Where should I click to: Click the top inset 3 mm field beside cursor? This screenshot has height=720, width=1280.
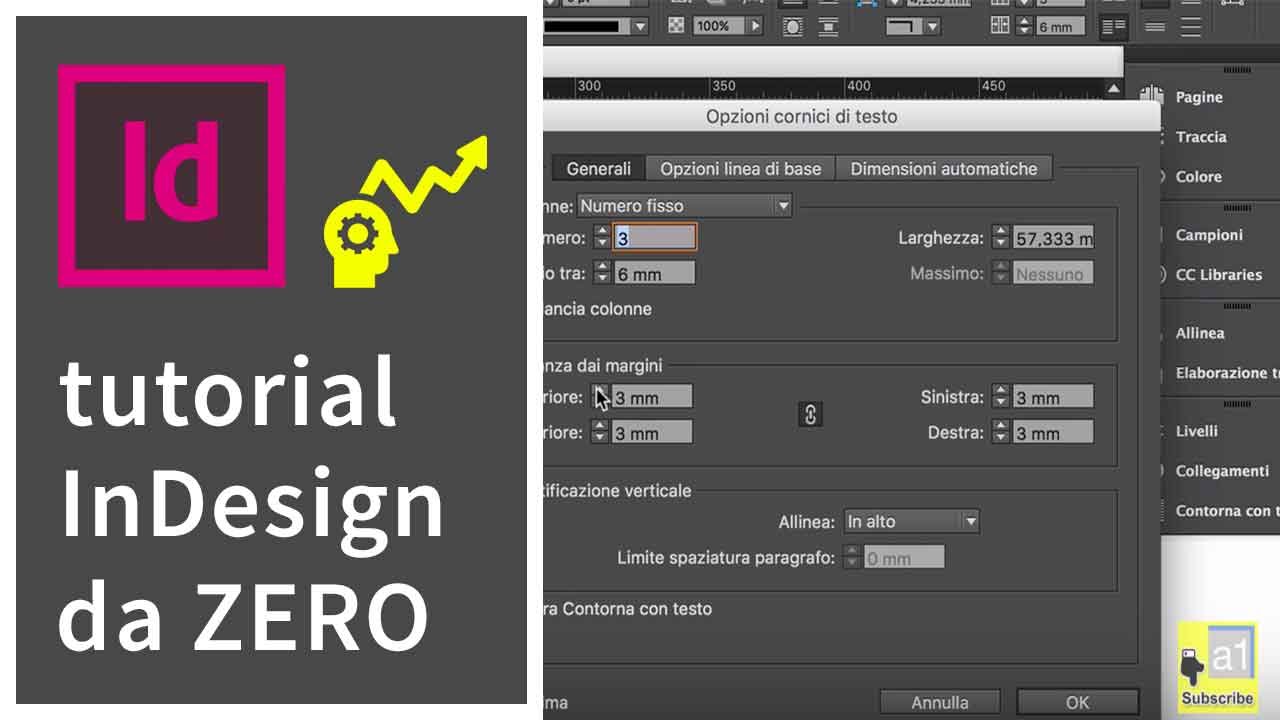[652, 397]
